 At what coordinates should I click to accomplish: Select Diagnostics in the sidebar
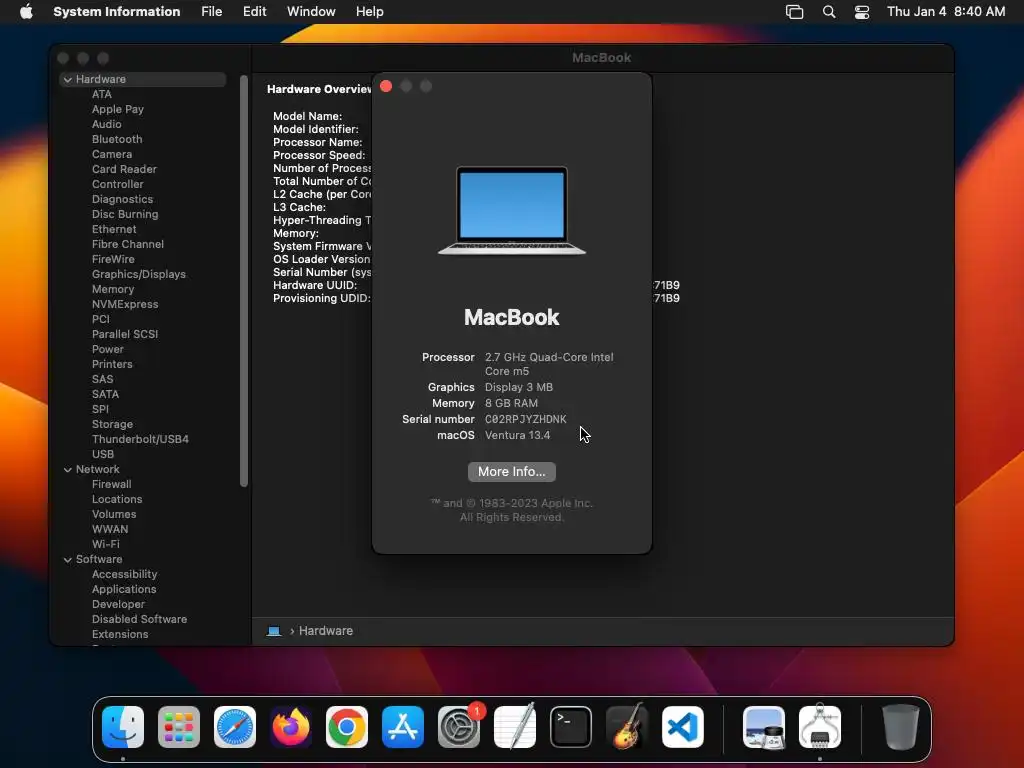[x=122, y=199]
